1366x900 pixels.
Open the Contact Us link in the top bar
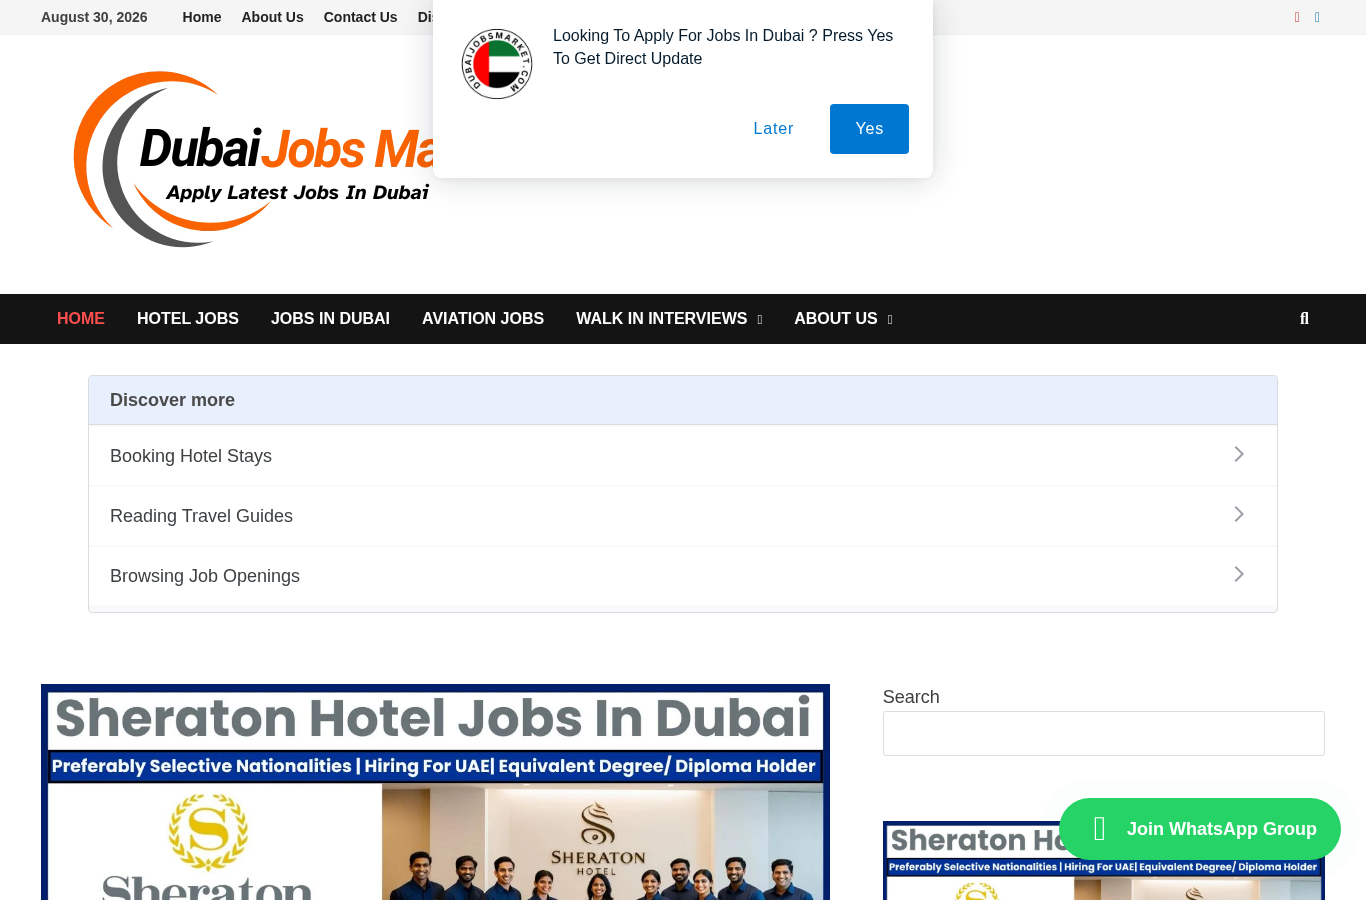pyautogui.click(x=360, y=17)
